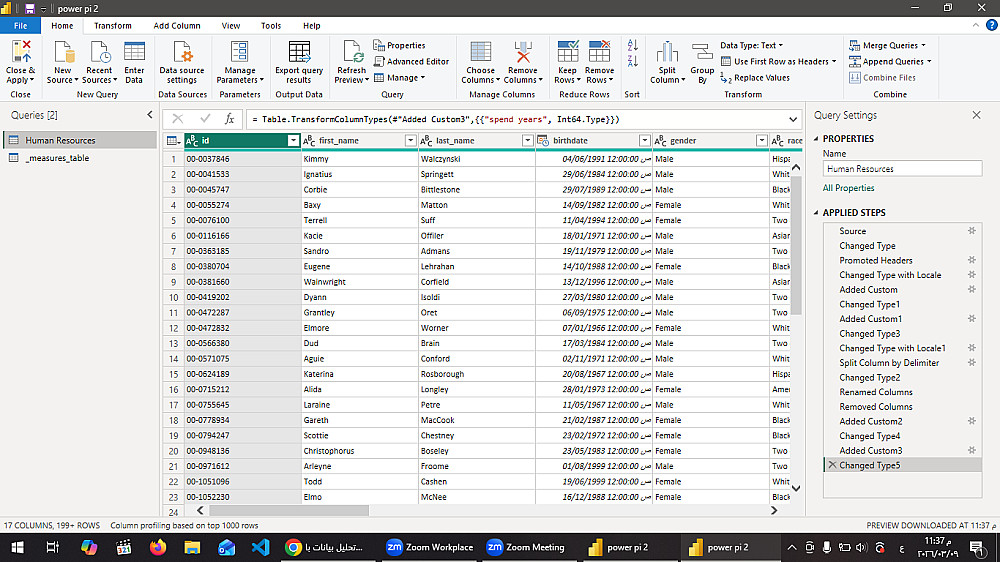Expand the Data Type: Text dropdown
This screenshot has height=562, width=1000.
point(752,45)
